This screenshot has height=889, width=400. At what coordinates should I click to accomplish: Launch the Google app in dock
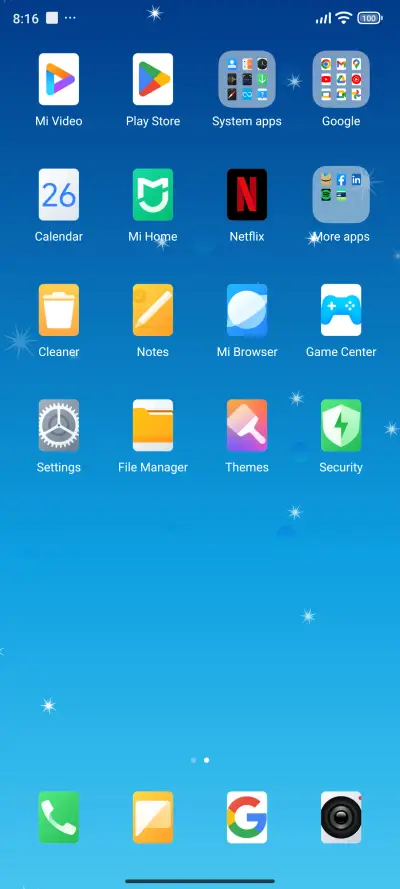[247, 817]
